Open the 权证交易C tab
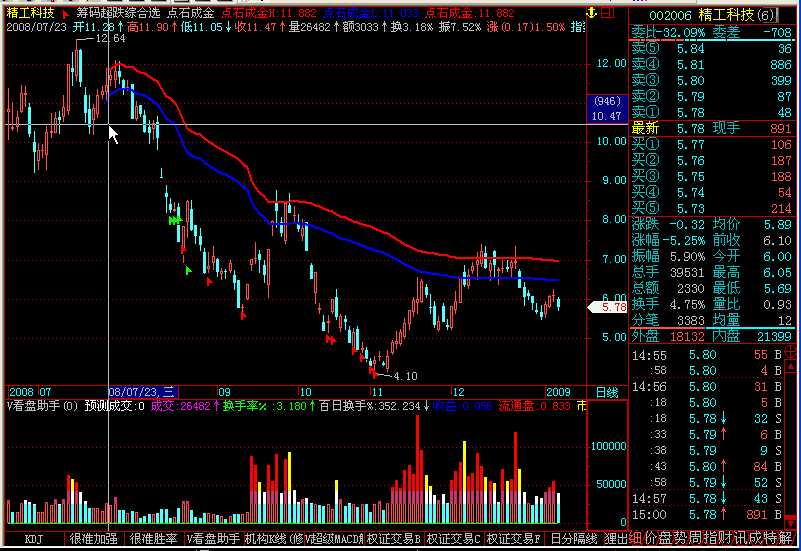The height and width of the screenshot is (551, 801). click(x=454, y=539)
